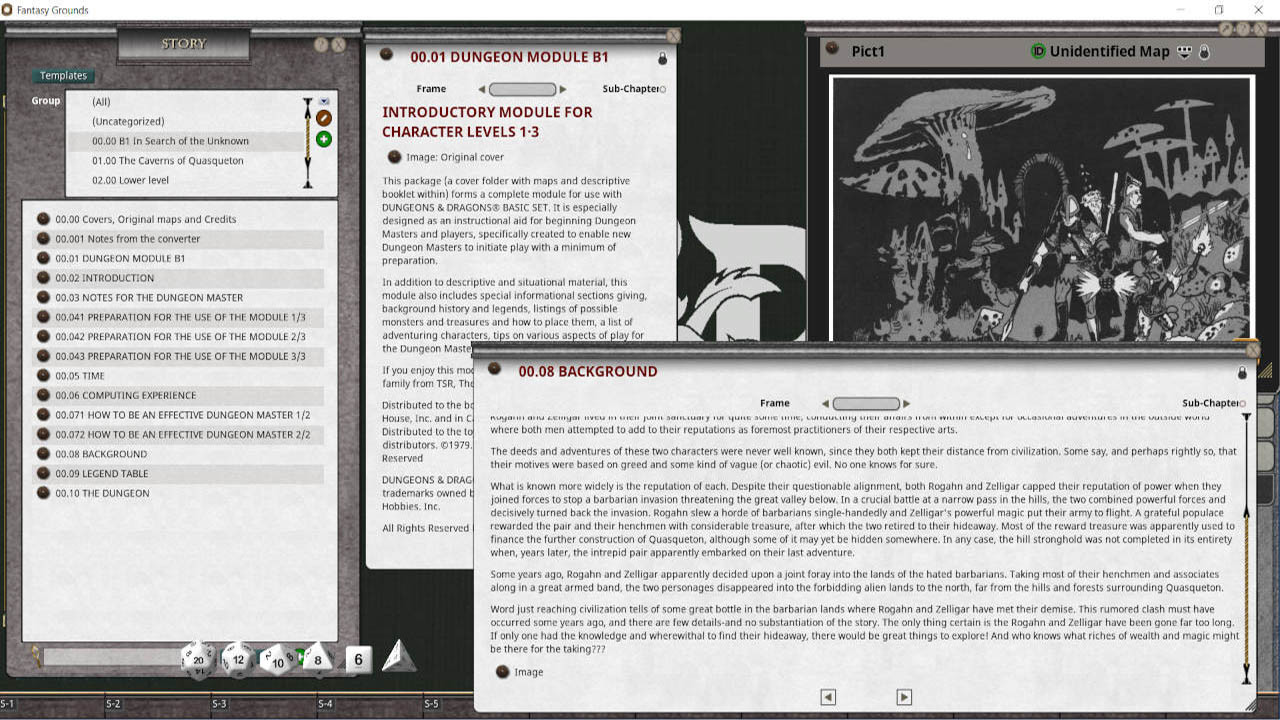Open story entry '00.09 LEGEND TABLE'
1280x720 pixels.
coord(102,474)
